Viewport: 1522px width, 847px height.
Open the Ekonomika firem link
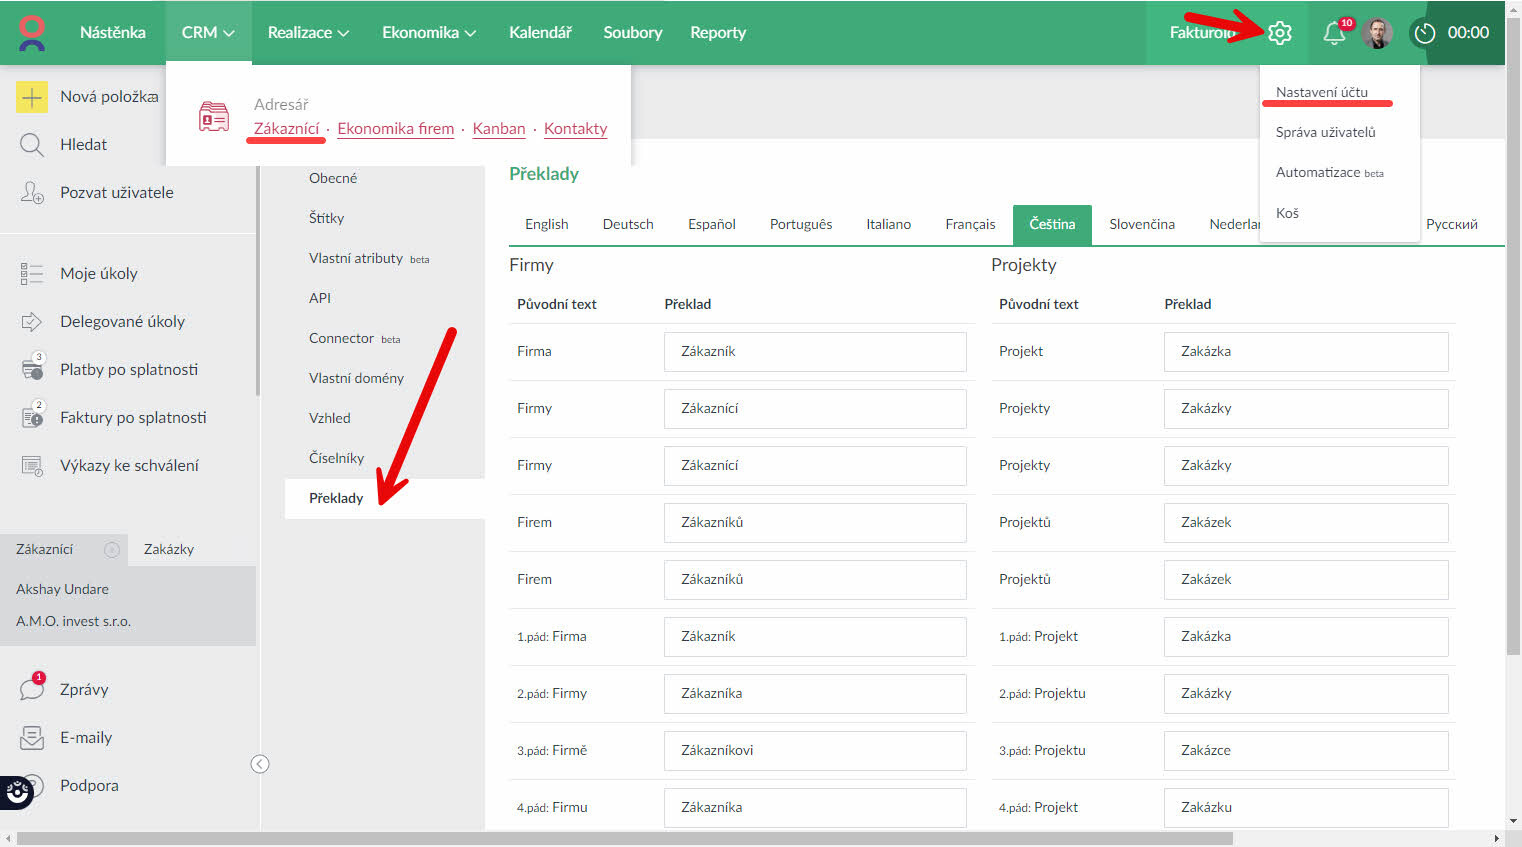pos(395,129)
